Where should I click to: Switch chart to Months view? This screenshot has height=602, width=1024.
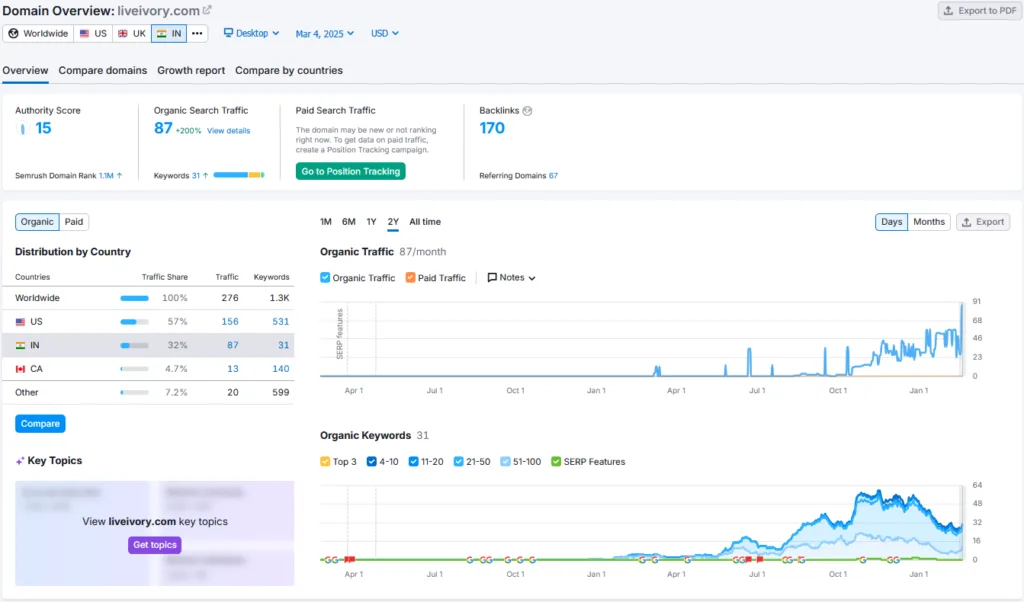tap(929, 222)
